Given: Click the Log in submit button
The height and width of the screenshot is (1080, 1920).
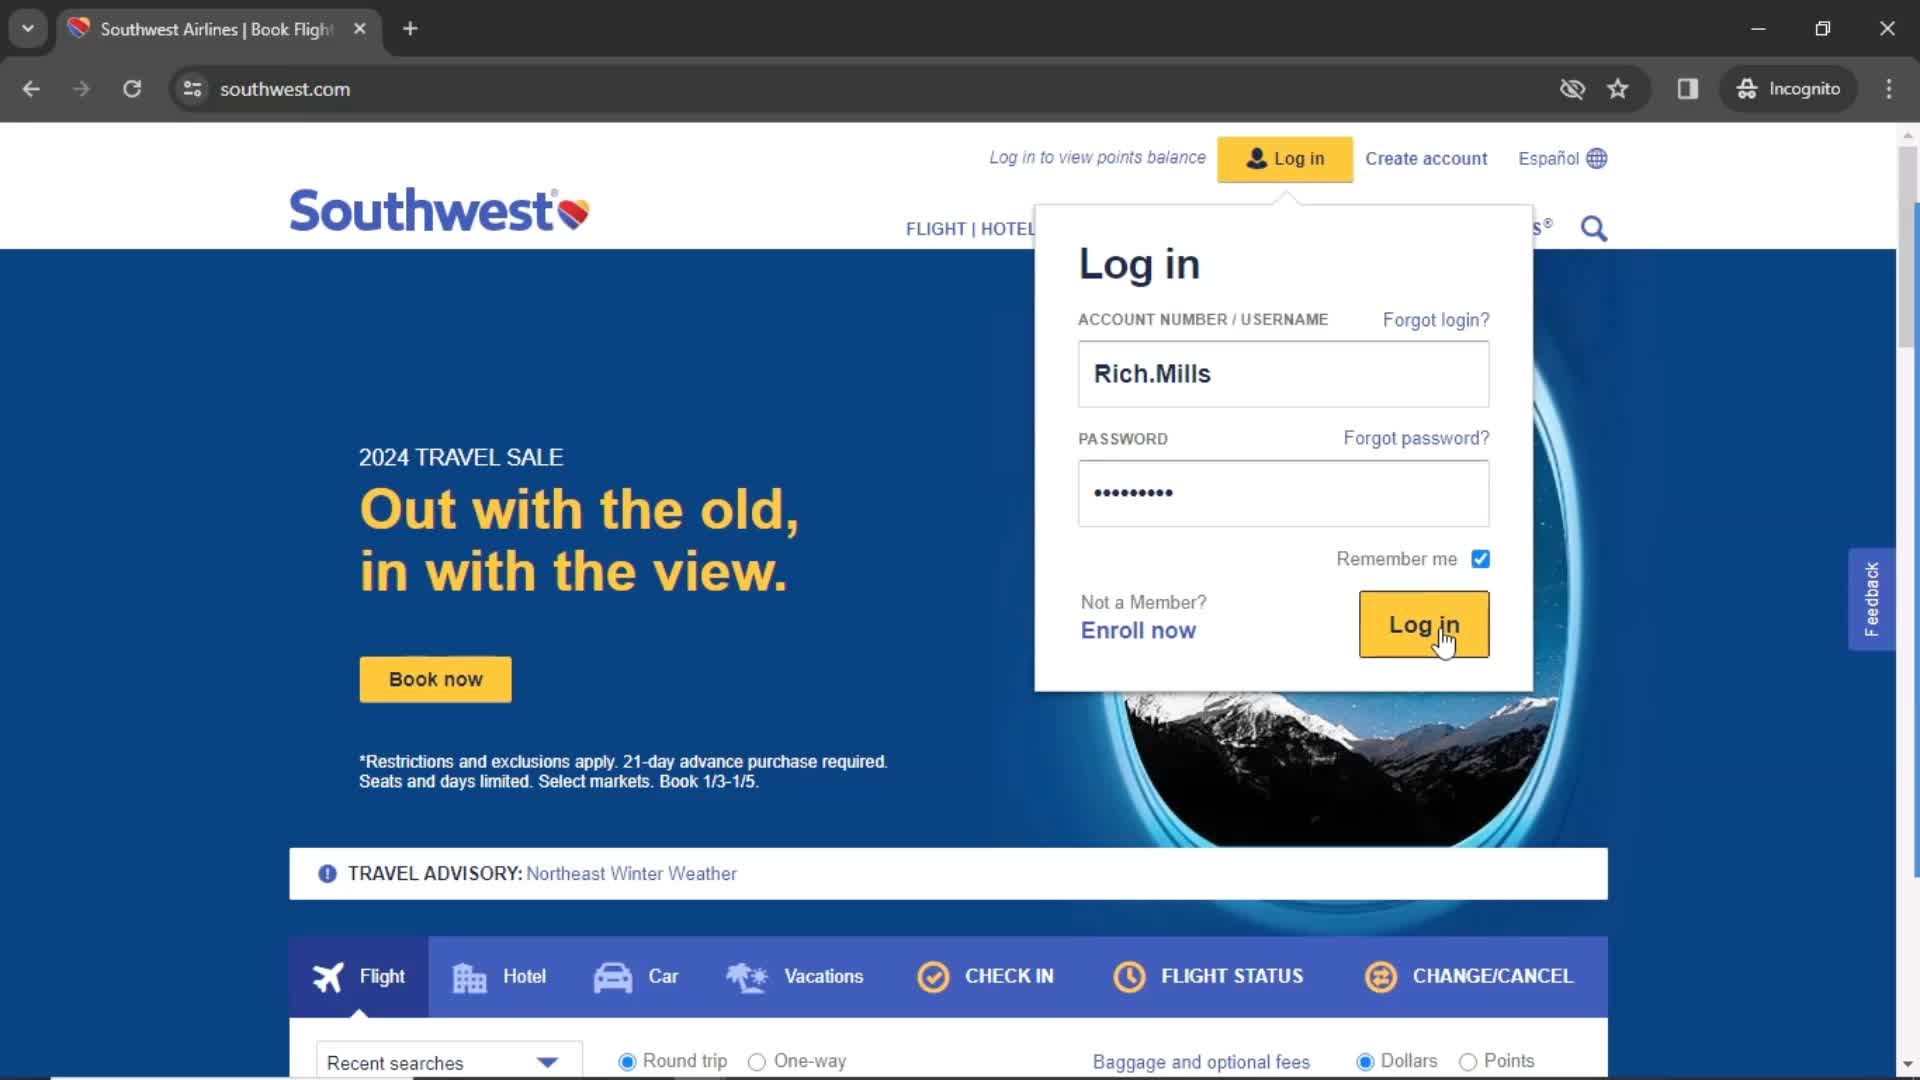Looking at the screenshot, I should click(x=1424, y=624).
